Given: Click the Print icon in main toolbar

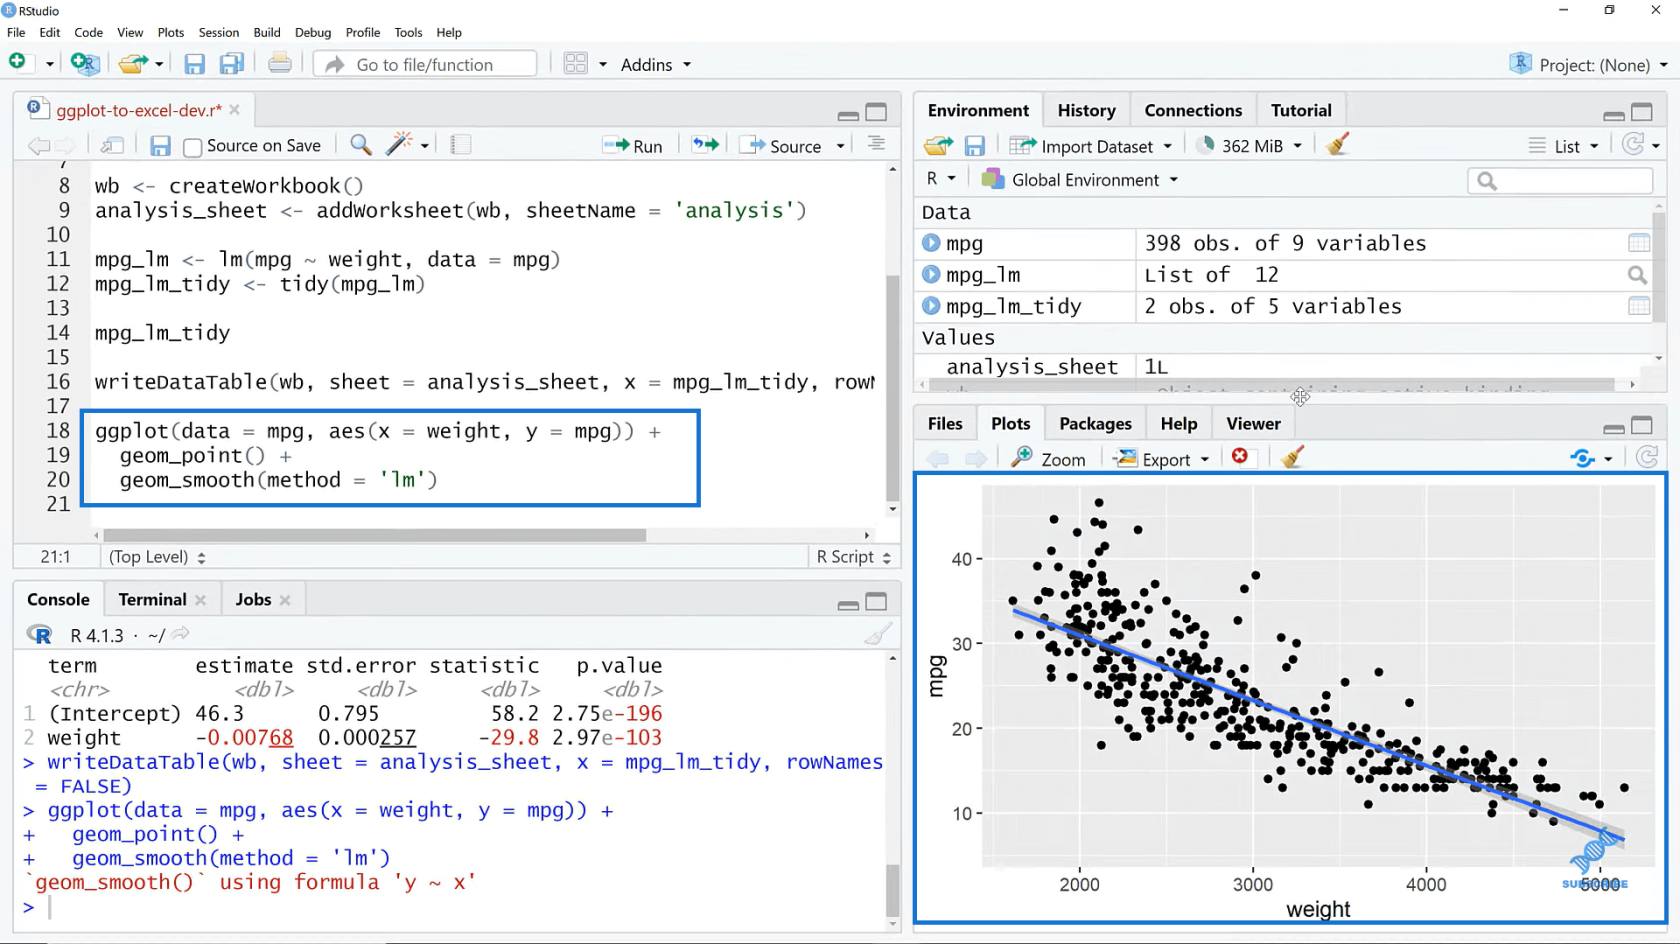Looking at the screenshot, I should pyautogui.click(x=280, y=64).
